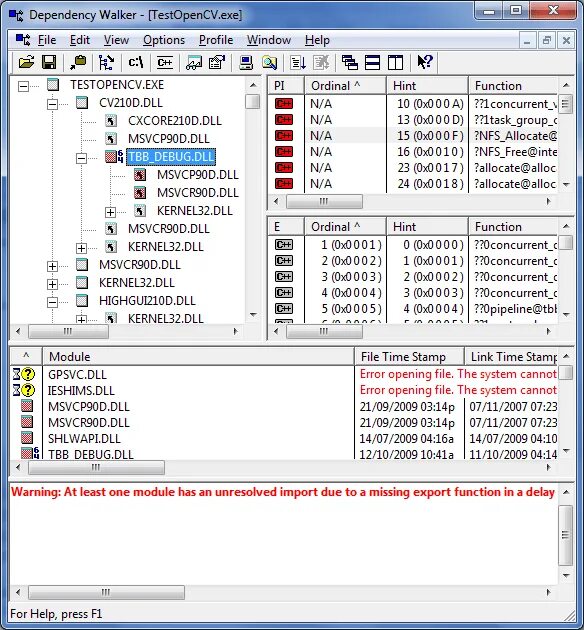
Task: Sort exports by the E column header
Action: pyautogui.click(x=286, y=227)
